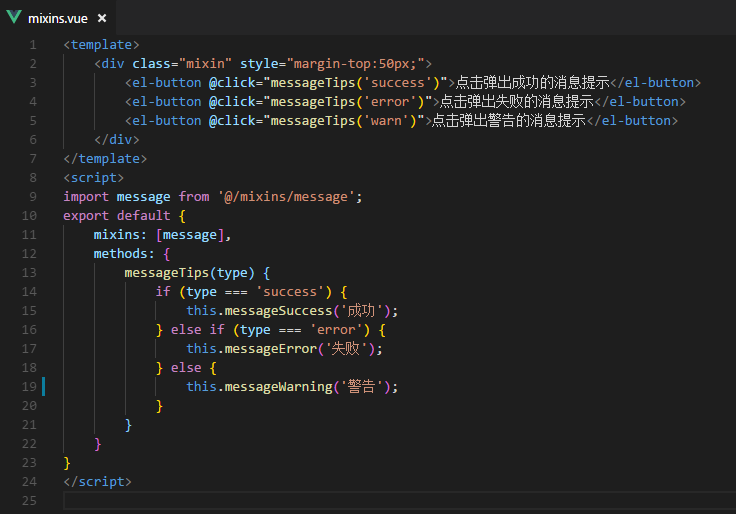Click messageTips('warn') on line 5

pyautogui.click(x=344, y=121)
